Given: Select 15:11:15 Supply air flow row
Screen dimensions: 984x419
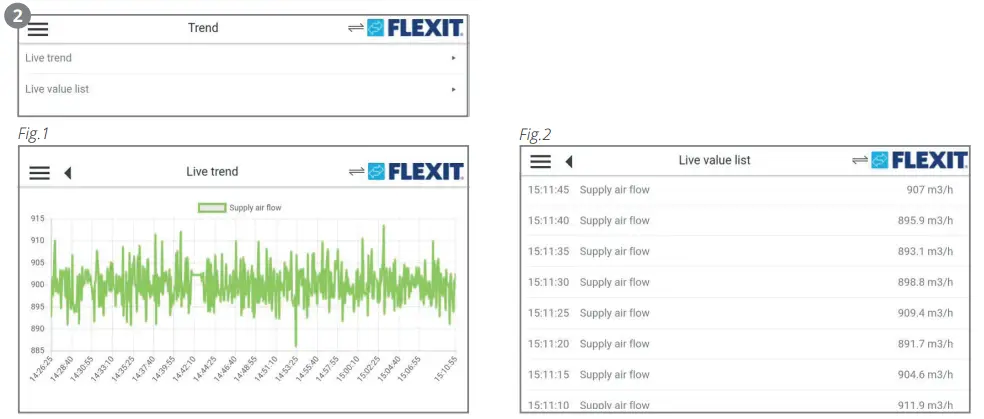Looking at the screenshot, I should 744,374.
